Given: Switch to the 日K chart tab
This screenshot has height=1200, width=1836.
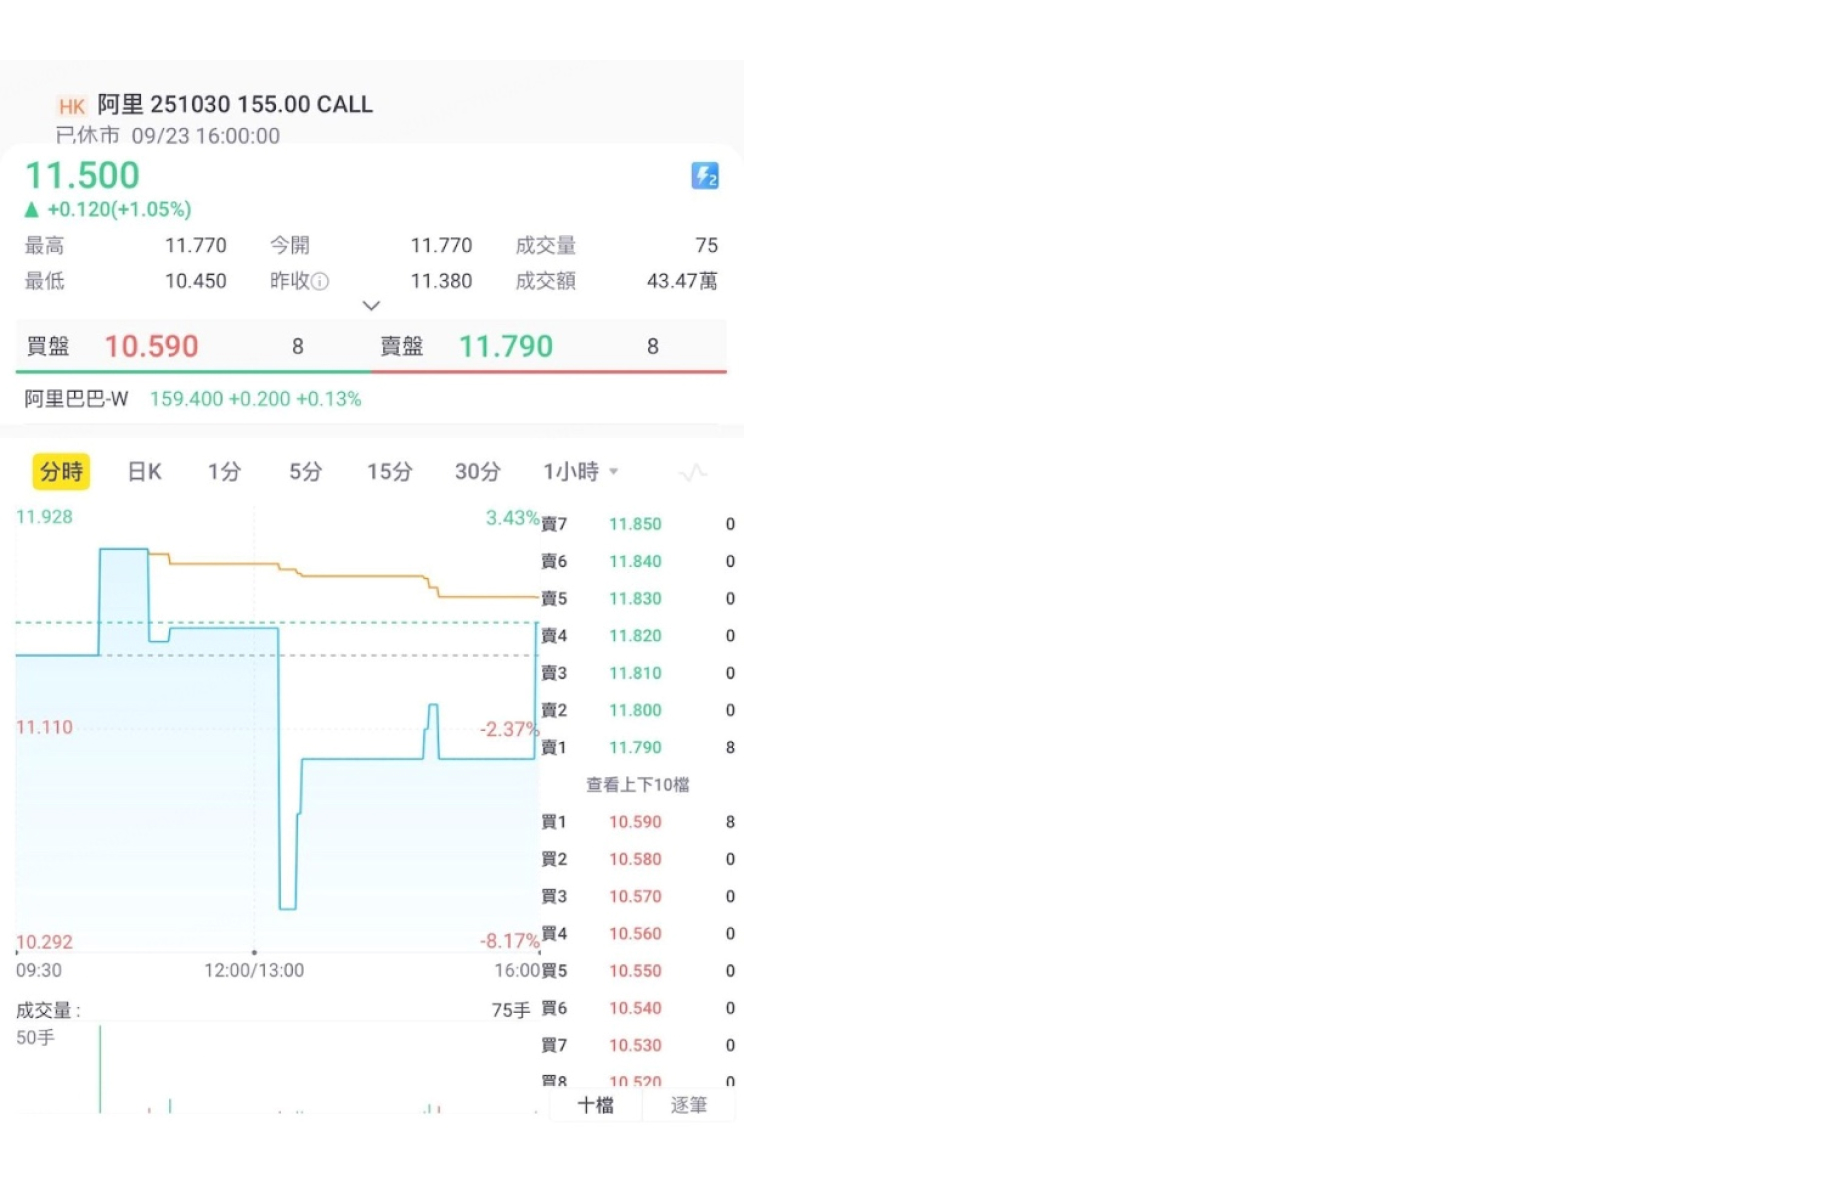Looking at the screenshot, I should coord(144,472).
